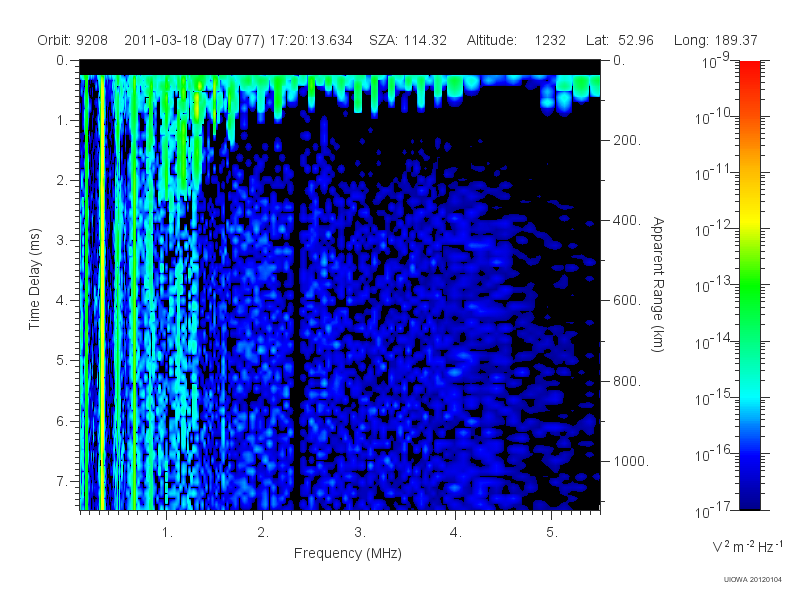Screen dimensions: 800x600
Task: Click the Orbit: 9208 header text
Action: (x=72, y=40)
